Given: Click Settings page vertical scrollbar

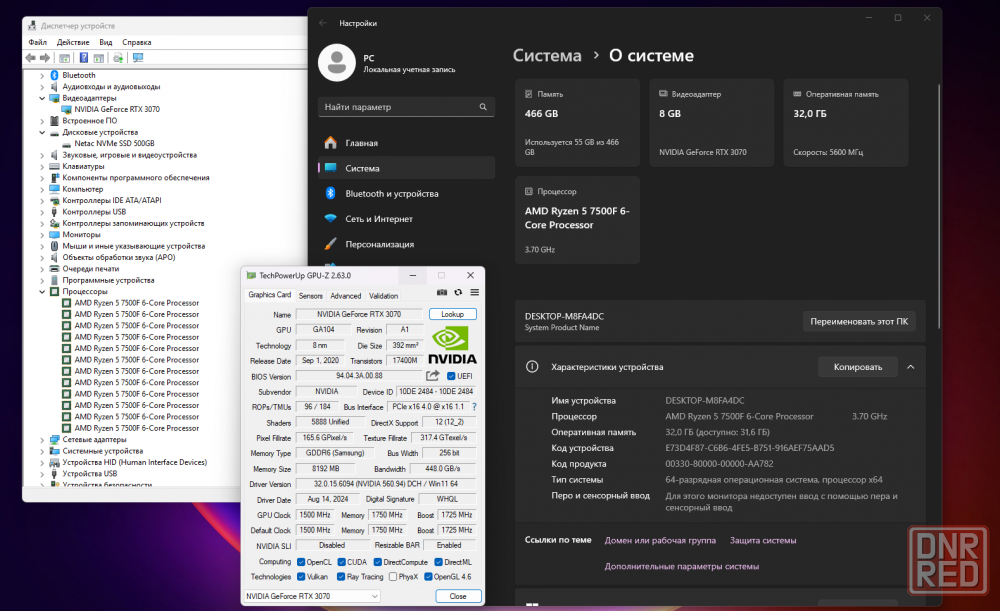Looking at the screenshot, I should click(x=938, y=206).
